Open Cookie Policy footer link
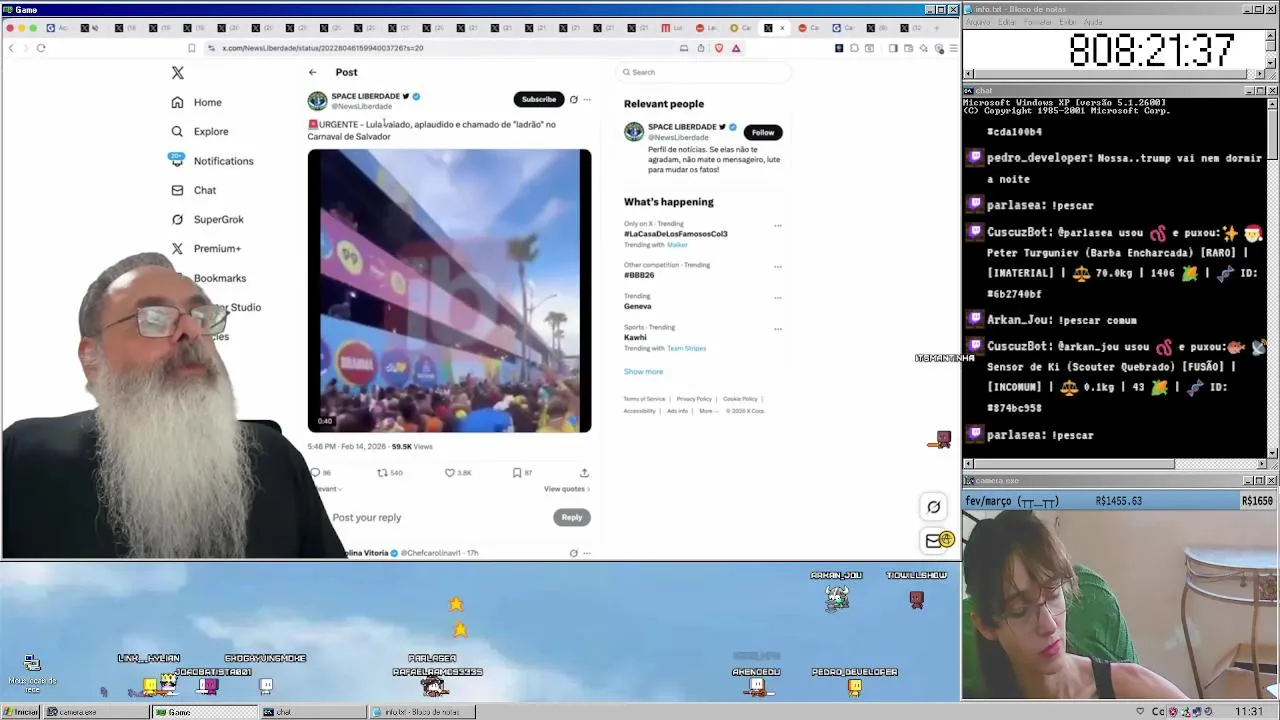The height and width of the screenshot is (720, 1280). point(740,399)
